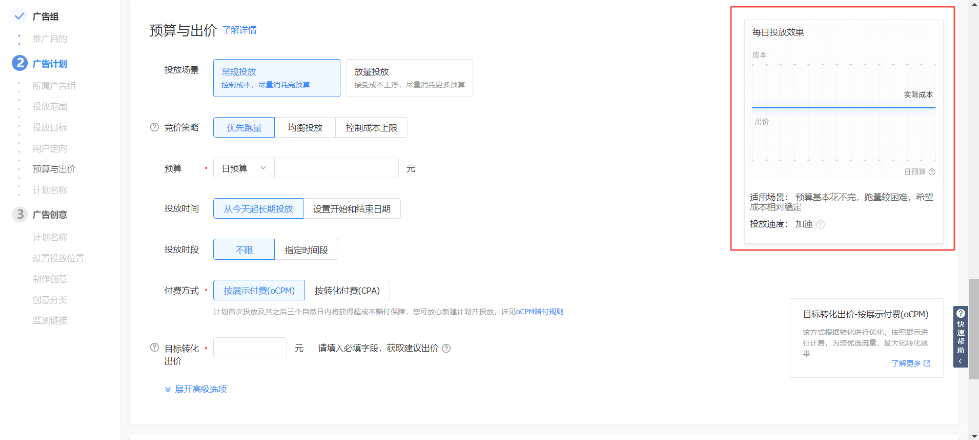
Task: Open 了解详情 link beside 预算与出价
Action: click(239, 30)
